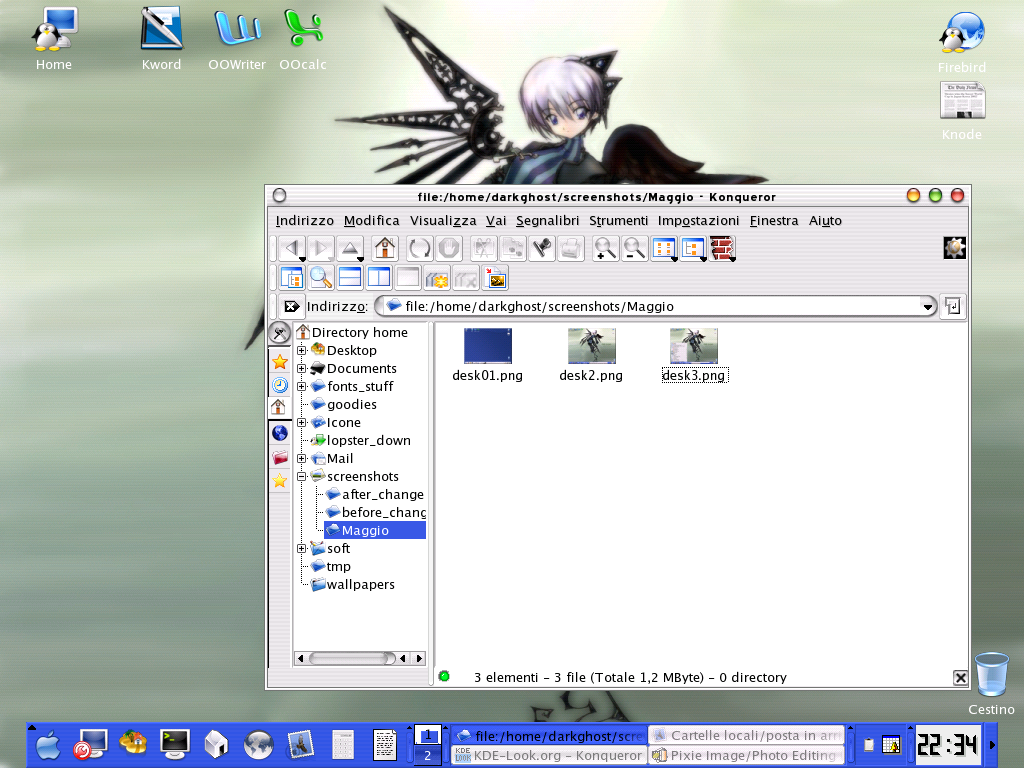This screenshot has width=1024, height=768.
Task: Clear the address bar with X button
Action: click(291, 306)
